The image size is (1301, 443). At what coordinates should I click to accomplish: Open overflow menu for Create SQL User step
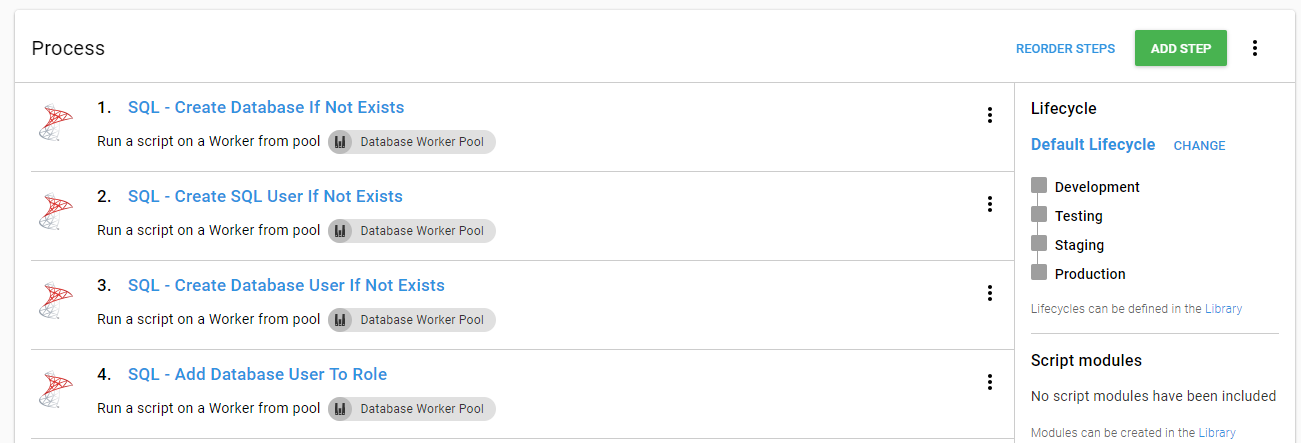pyautogui.click(x=990, y=204)
